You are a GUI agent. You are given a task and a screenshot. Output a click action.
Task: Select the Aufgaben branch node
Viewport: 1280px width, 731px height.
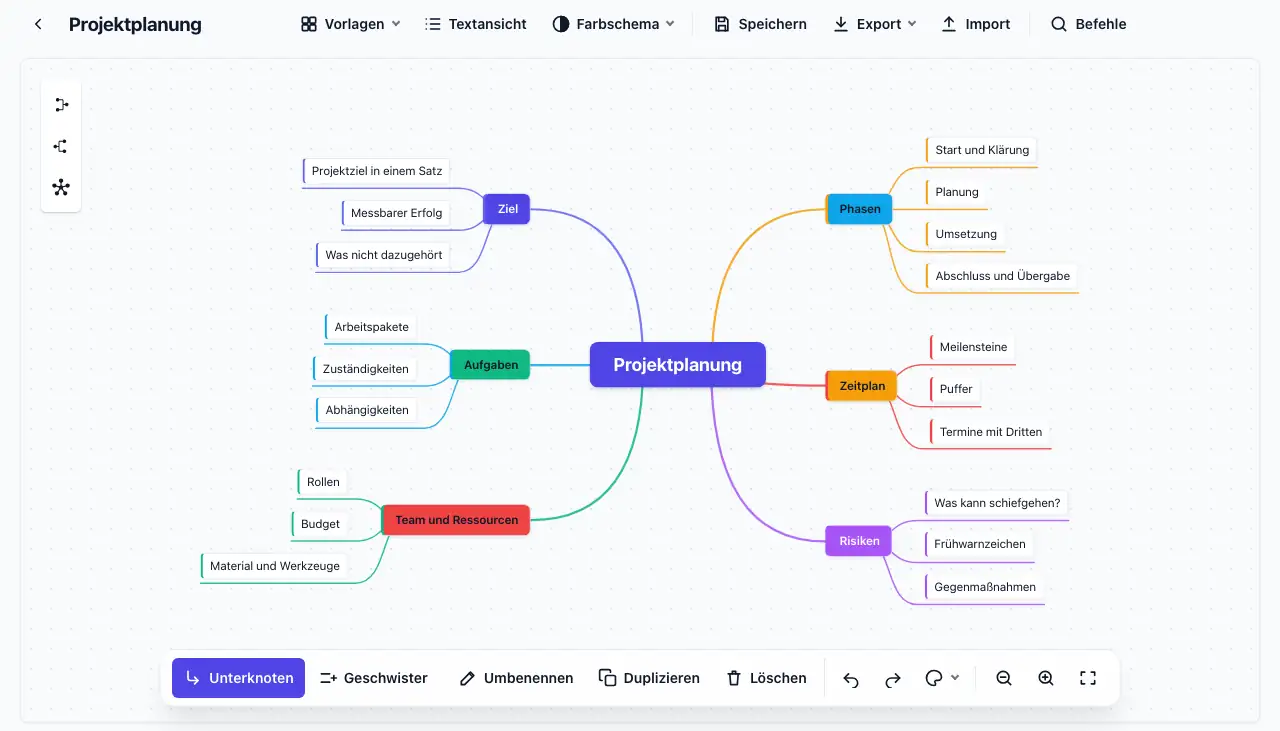point(490,365)
